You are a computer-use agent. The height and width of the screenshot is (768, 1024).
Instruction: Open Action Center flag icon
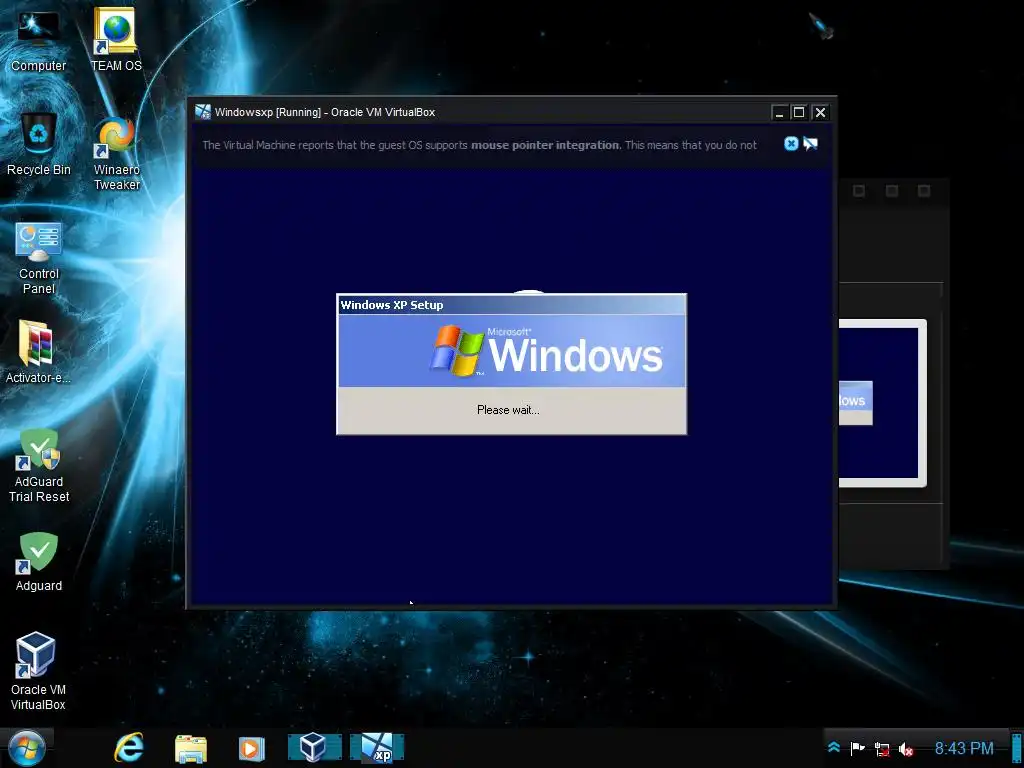click(857, 748)
